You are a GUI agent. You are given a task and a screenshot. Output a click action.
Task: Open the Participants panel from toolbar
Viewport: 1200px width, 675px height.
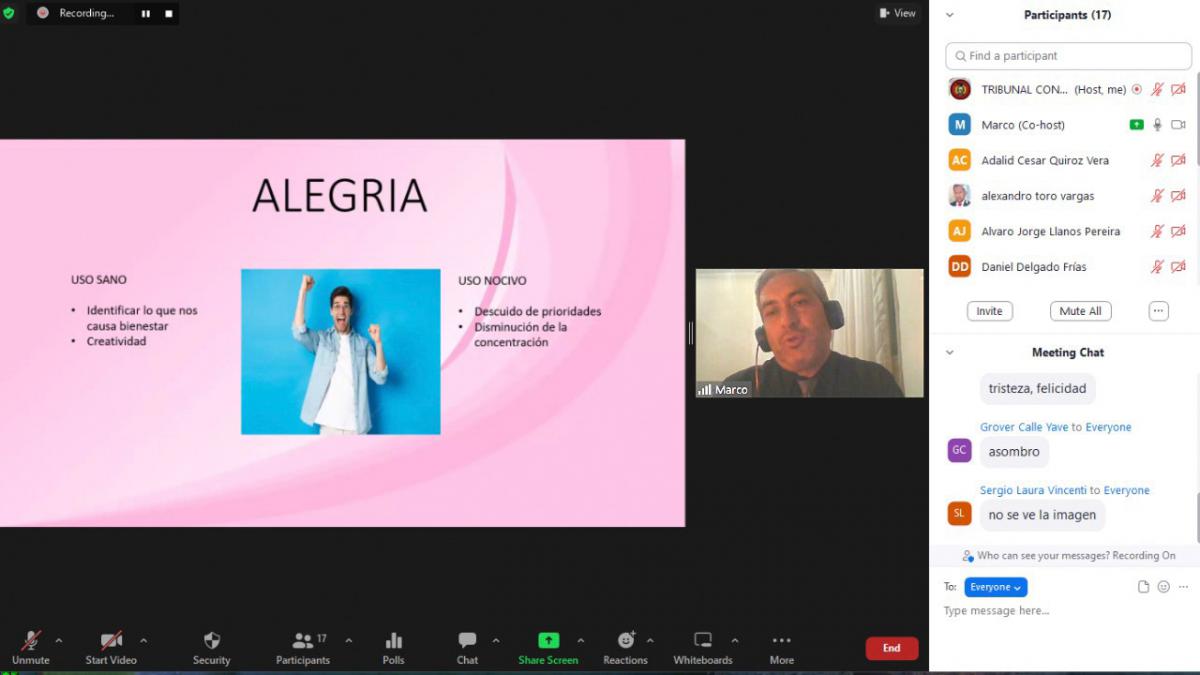click(x=302, y=641)
